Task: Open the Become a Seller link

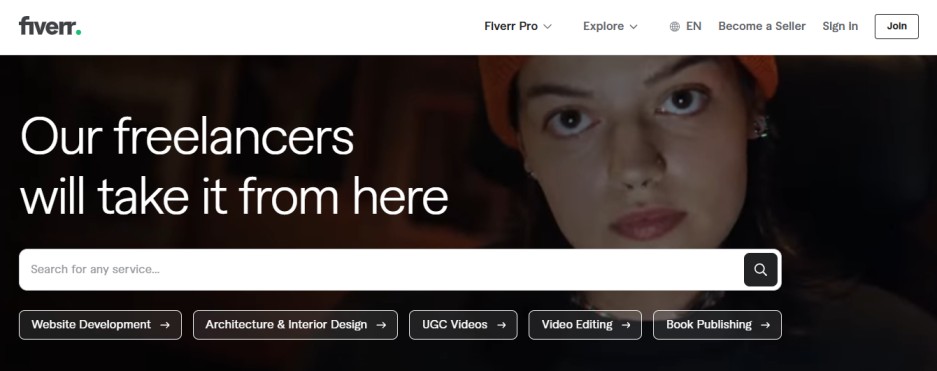Action: point(762,26)
